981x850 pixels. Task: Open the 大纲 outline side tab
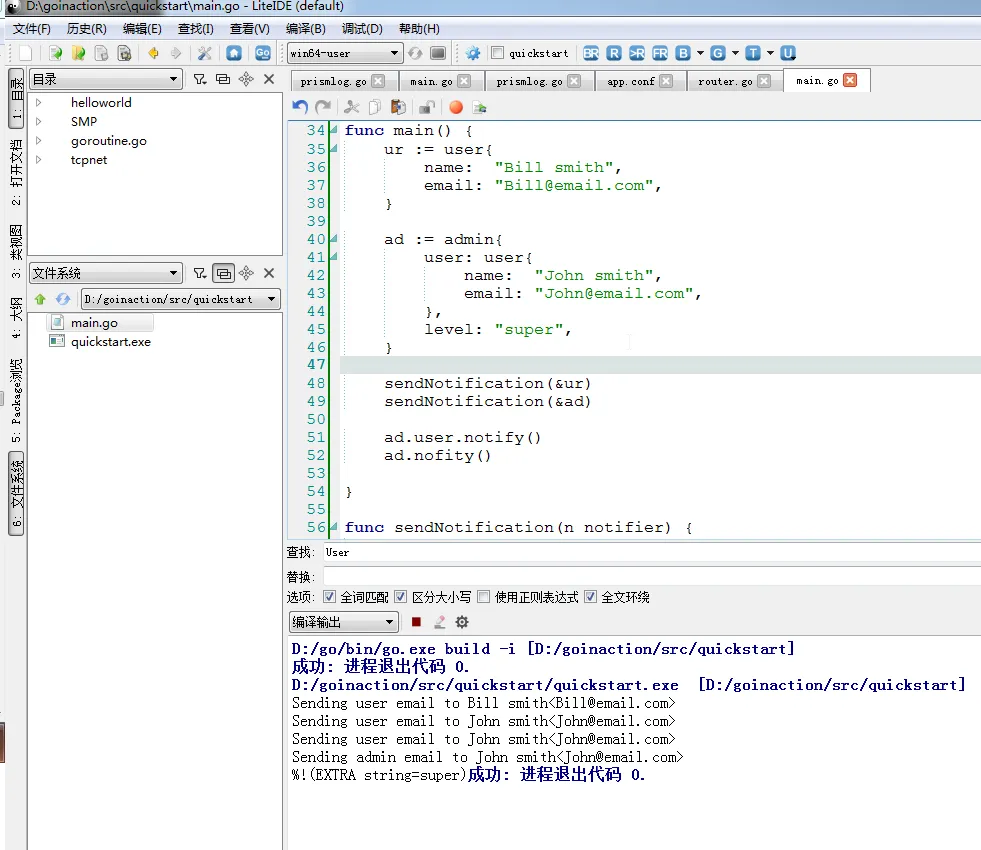16,317
